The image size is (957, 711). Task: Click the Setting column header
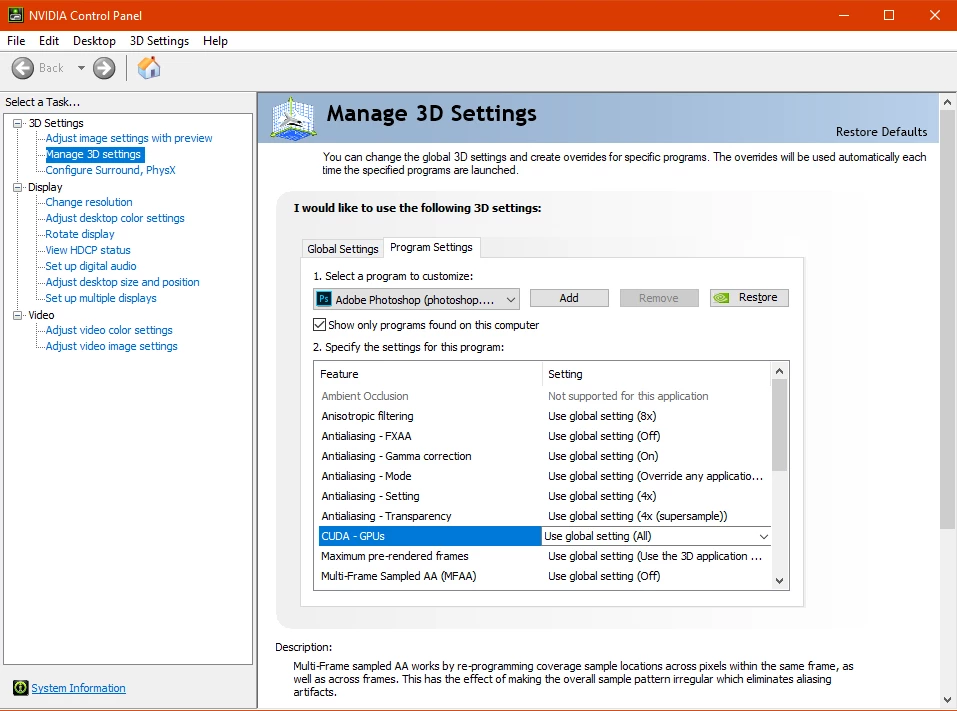coord(657,374)
